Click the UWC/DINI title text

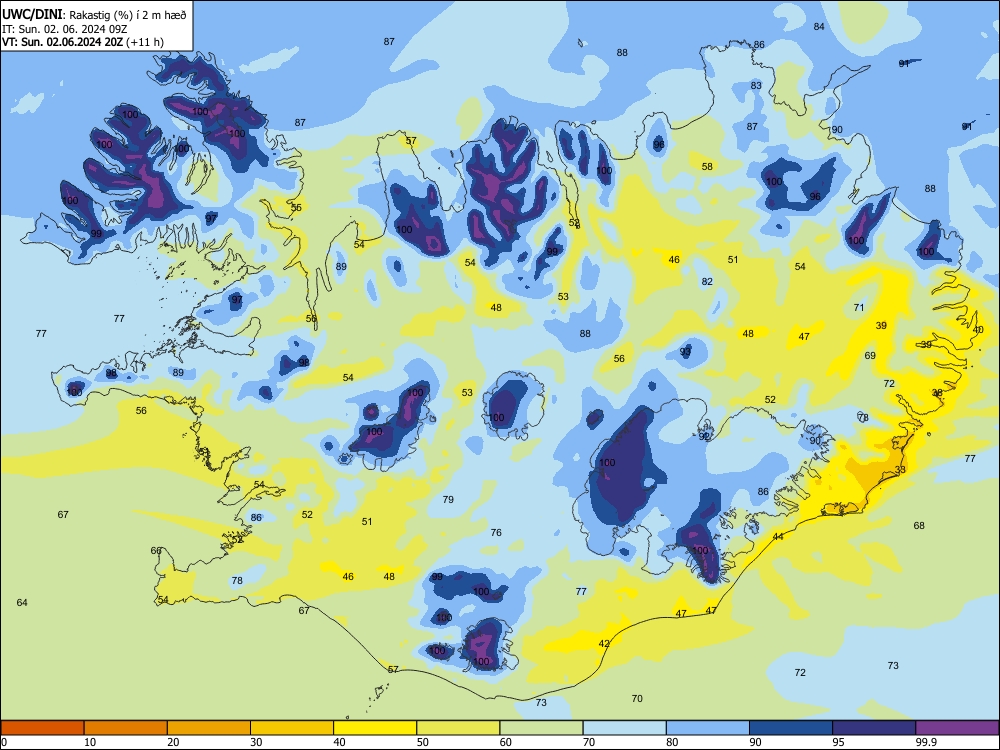(32, 14)
